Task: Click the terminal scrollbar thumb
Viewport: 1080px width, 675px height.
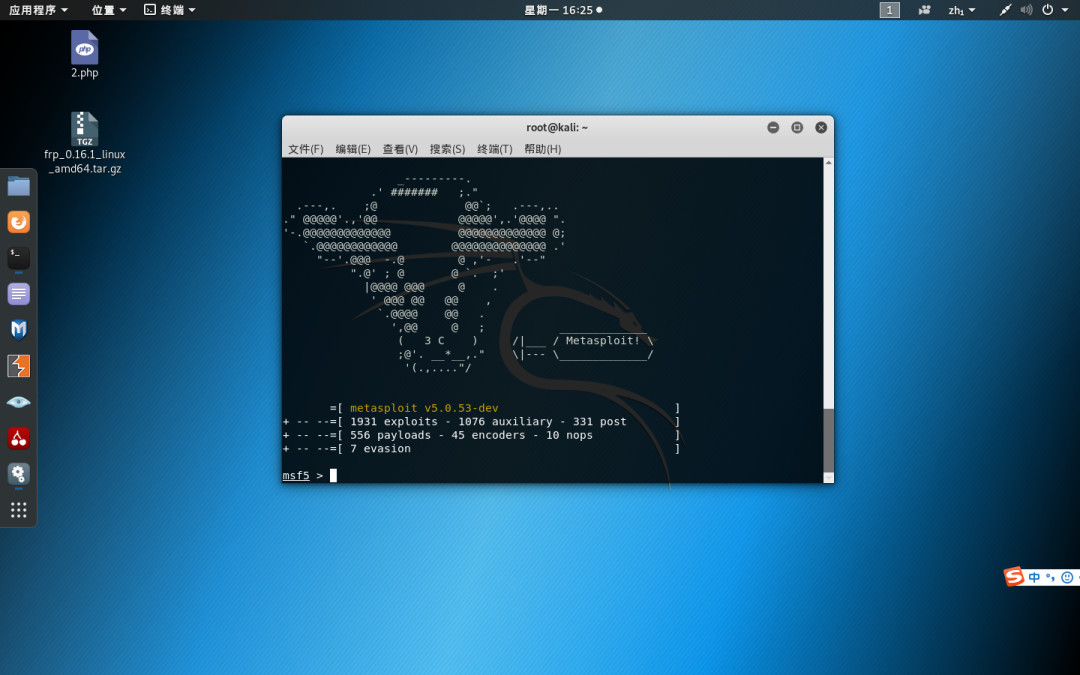Action: [829, 440]
